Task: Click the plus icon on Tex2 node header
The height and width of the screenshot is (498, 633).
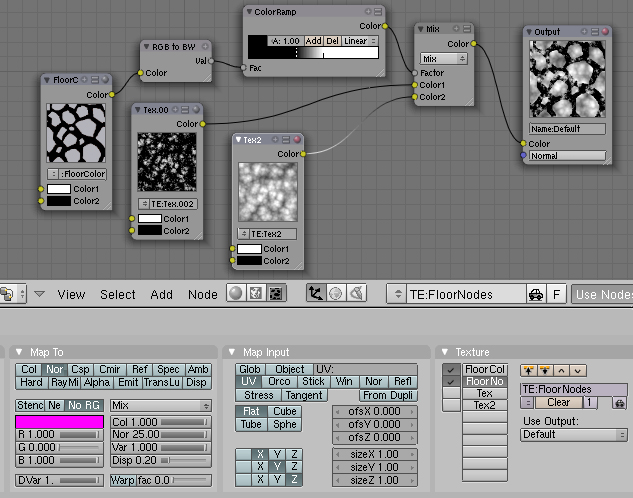Action: pos(275,140)
